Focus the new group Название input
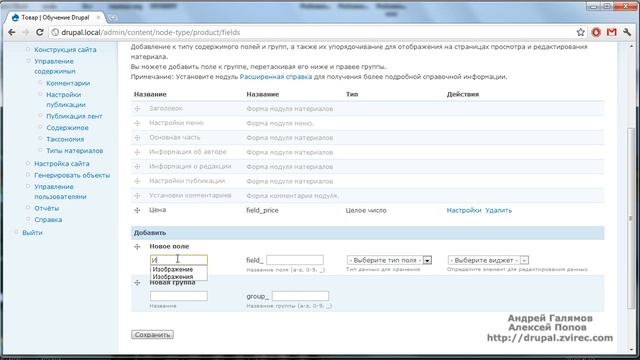Screen dimensions: 640x360 pyautogui.click(x=179, y=296)
